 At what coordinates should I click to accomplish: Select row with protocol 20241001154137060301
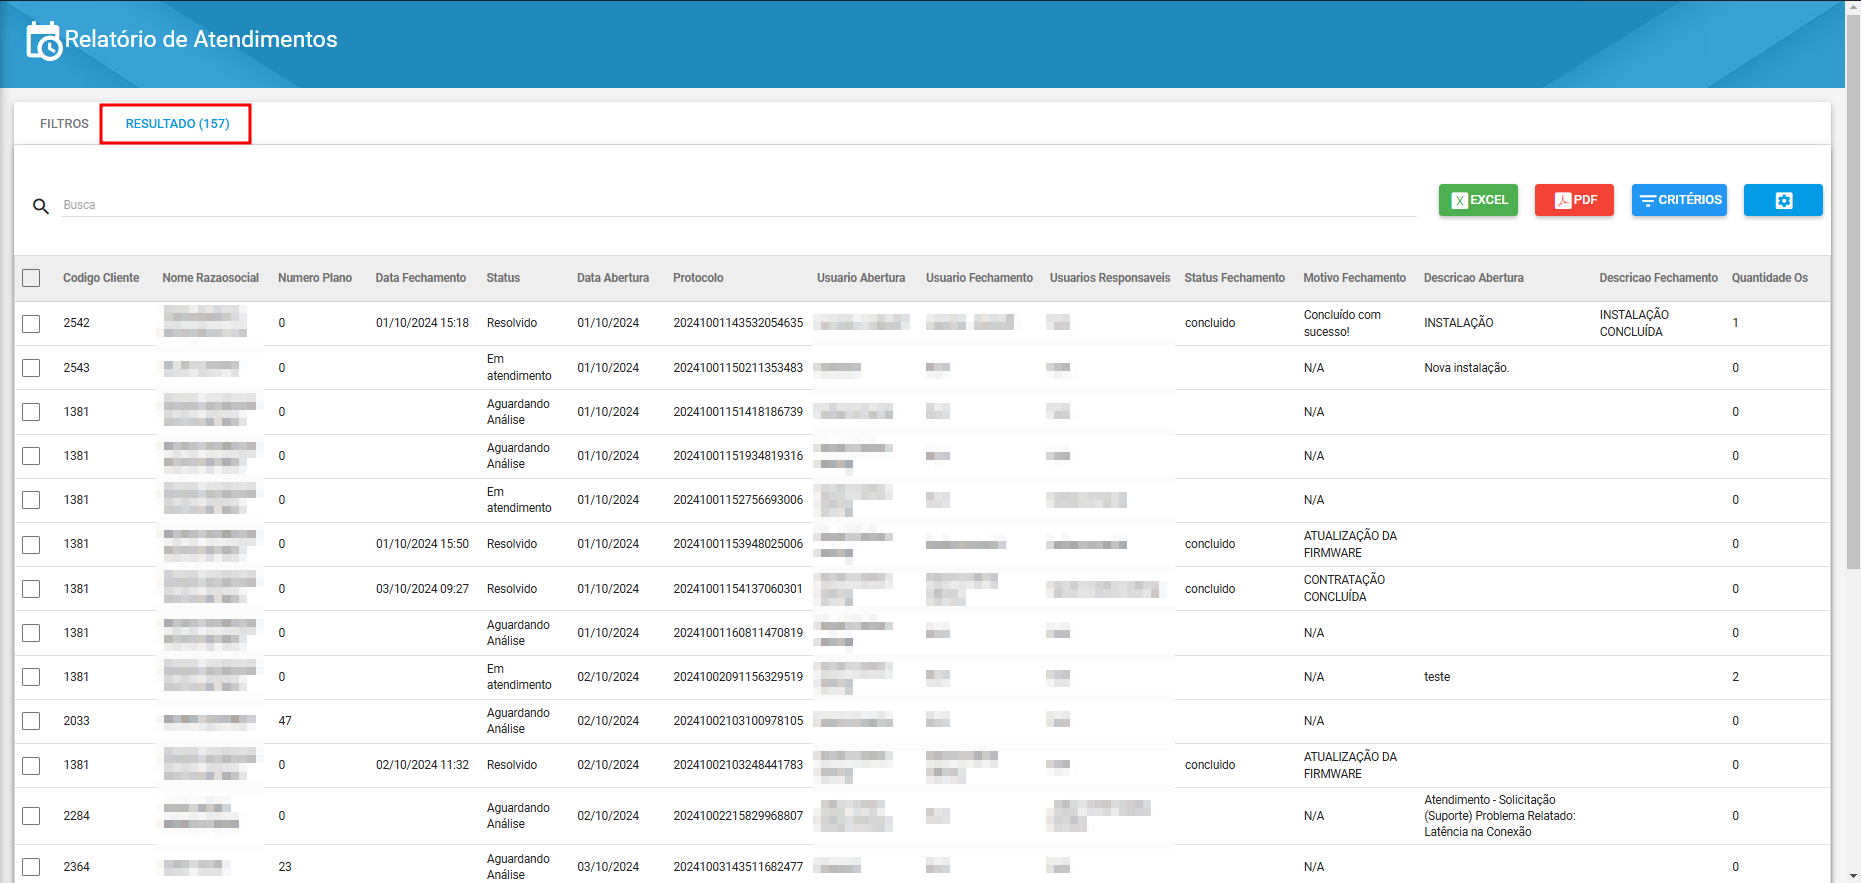coord(31,589)
